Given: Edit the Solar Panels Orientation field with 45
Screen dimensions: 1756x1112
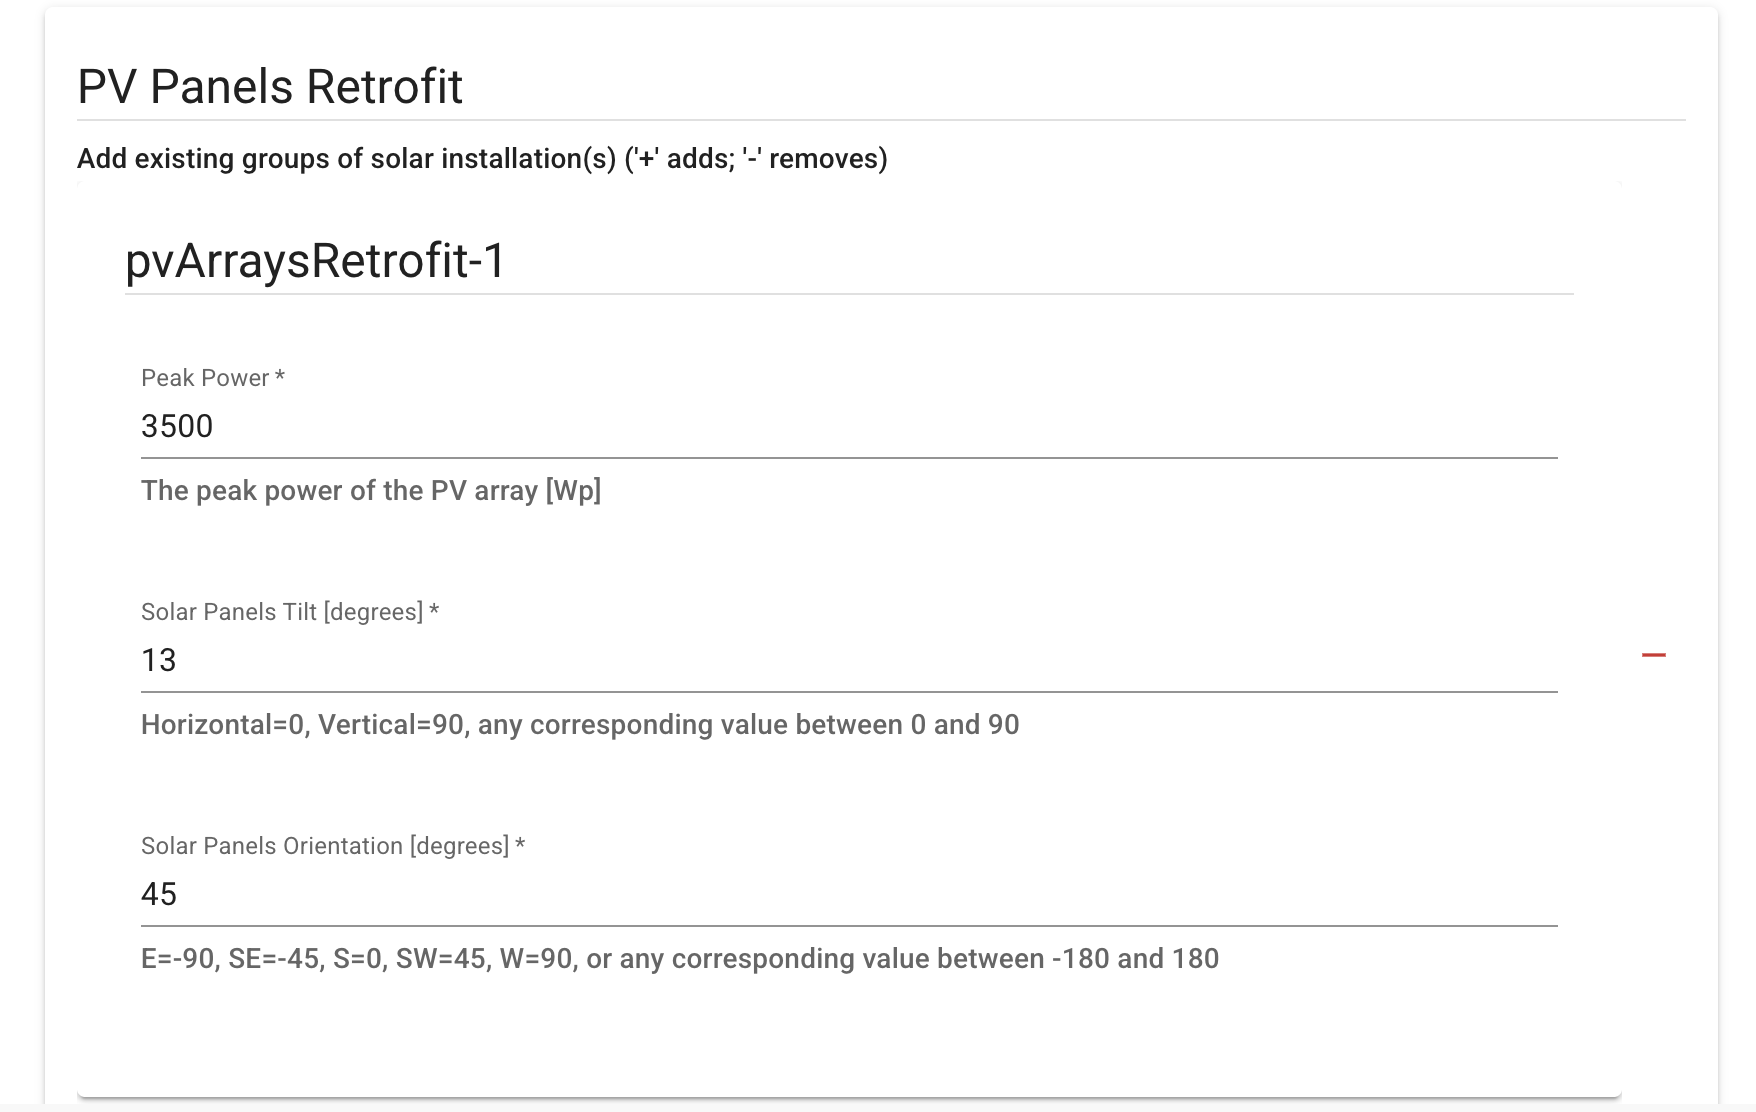Looking at the screenshot, I should click(849, 895).
